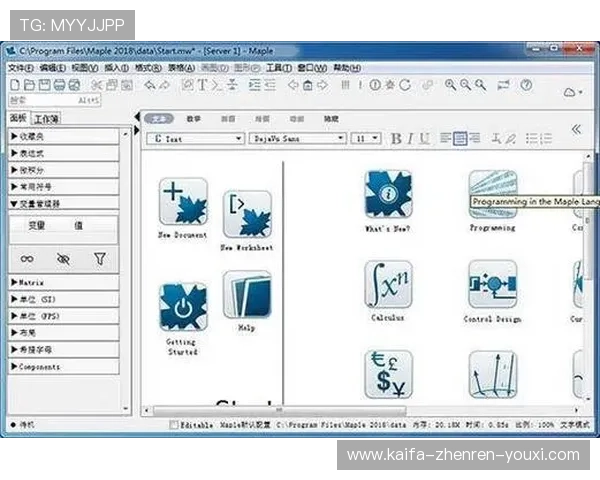600x480 pixels.
Task: Open the What's New? icon
Action: (388, 194)
